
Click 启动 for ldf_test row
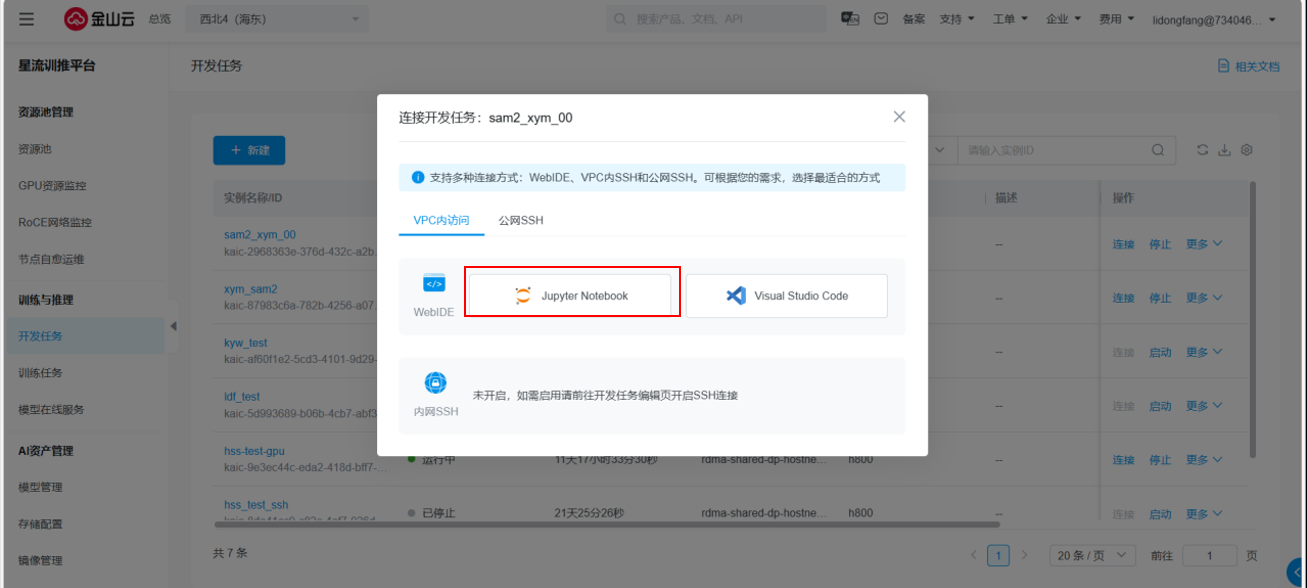click(x=1160, y=406)
